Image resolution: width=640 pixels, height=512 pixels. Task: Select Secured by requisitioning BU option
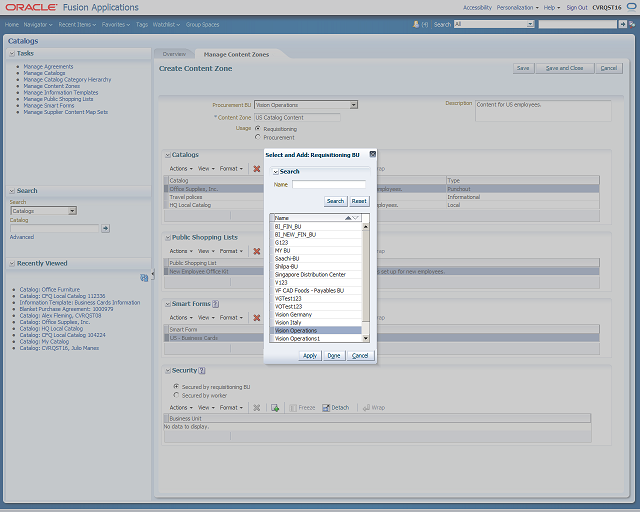[x=176, y=386]
